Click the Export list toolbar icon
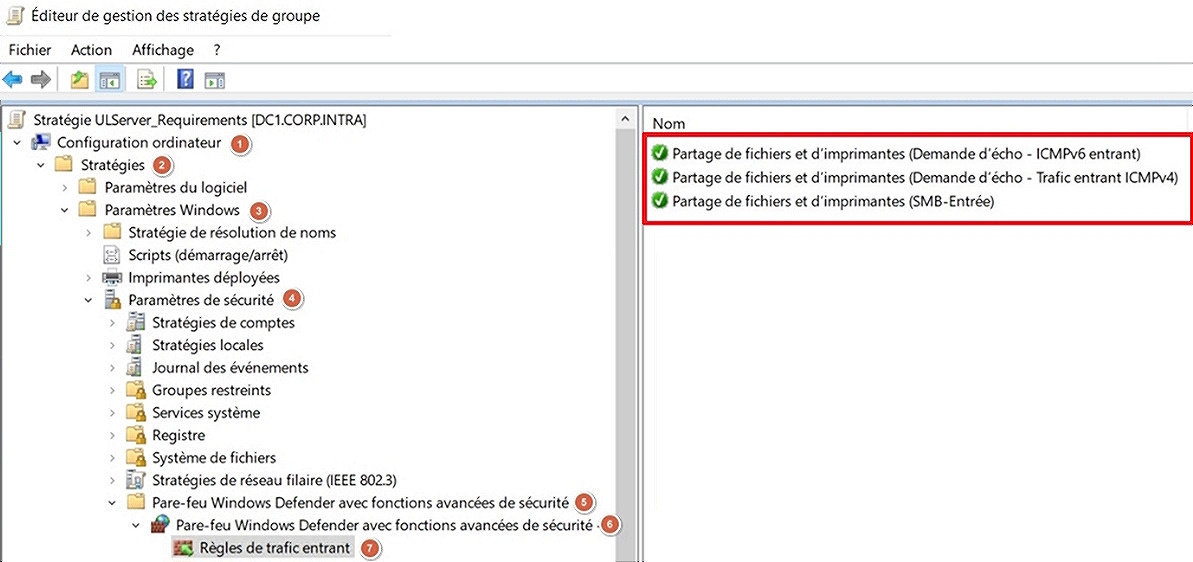Image resolution: width=1193 pixels, height=562 pixels. (146, 79)
